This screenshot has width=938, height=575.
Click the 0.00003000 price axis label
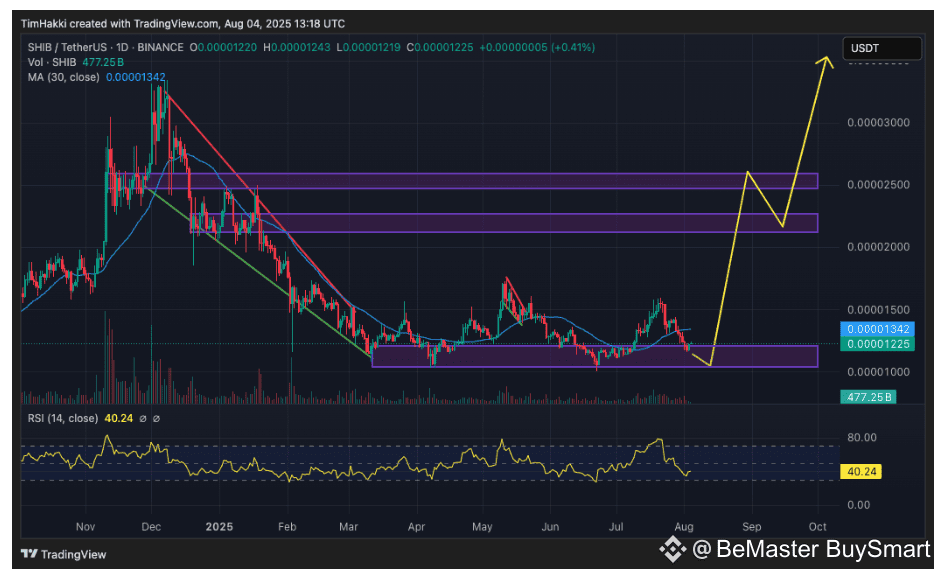(878, 123)
